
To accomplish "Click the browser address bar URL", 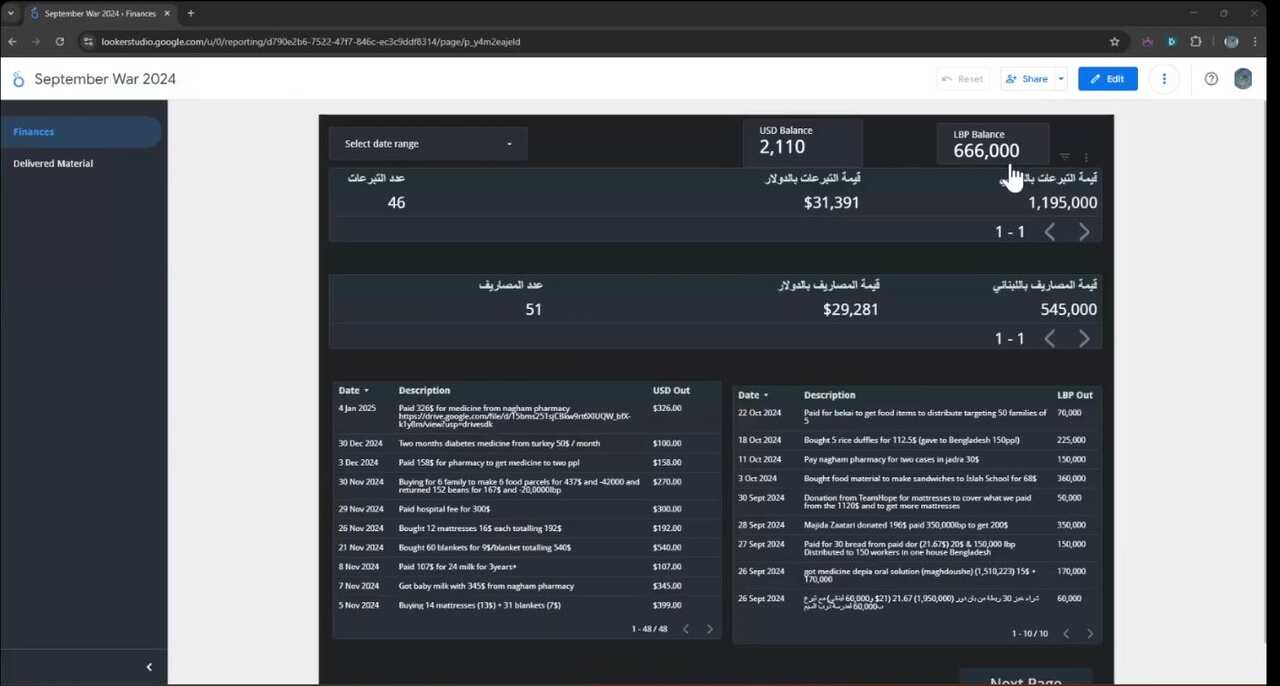I will click(310, 42).
